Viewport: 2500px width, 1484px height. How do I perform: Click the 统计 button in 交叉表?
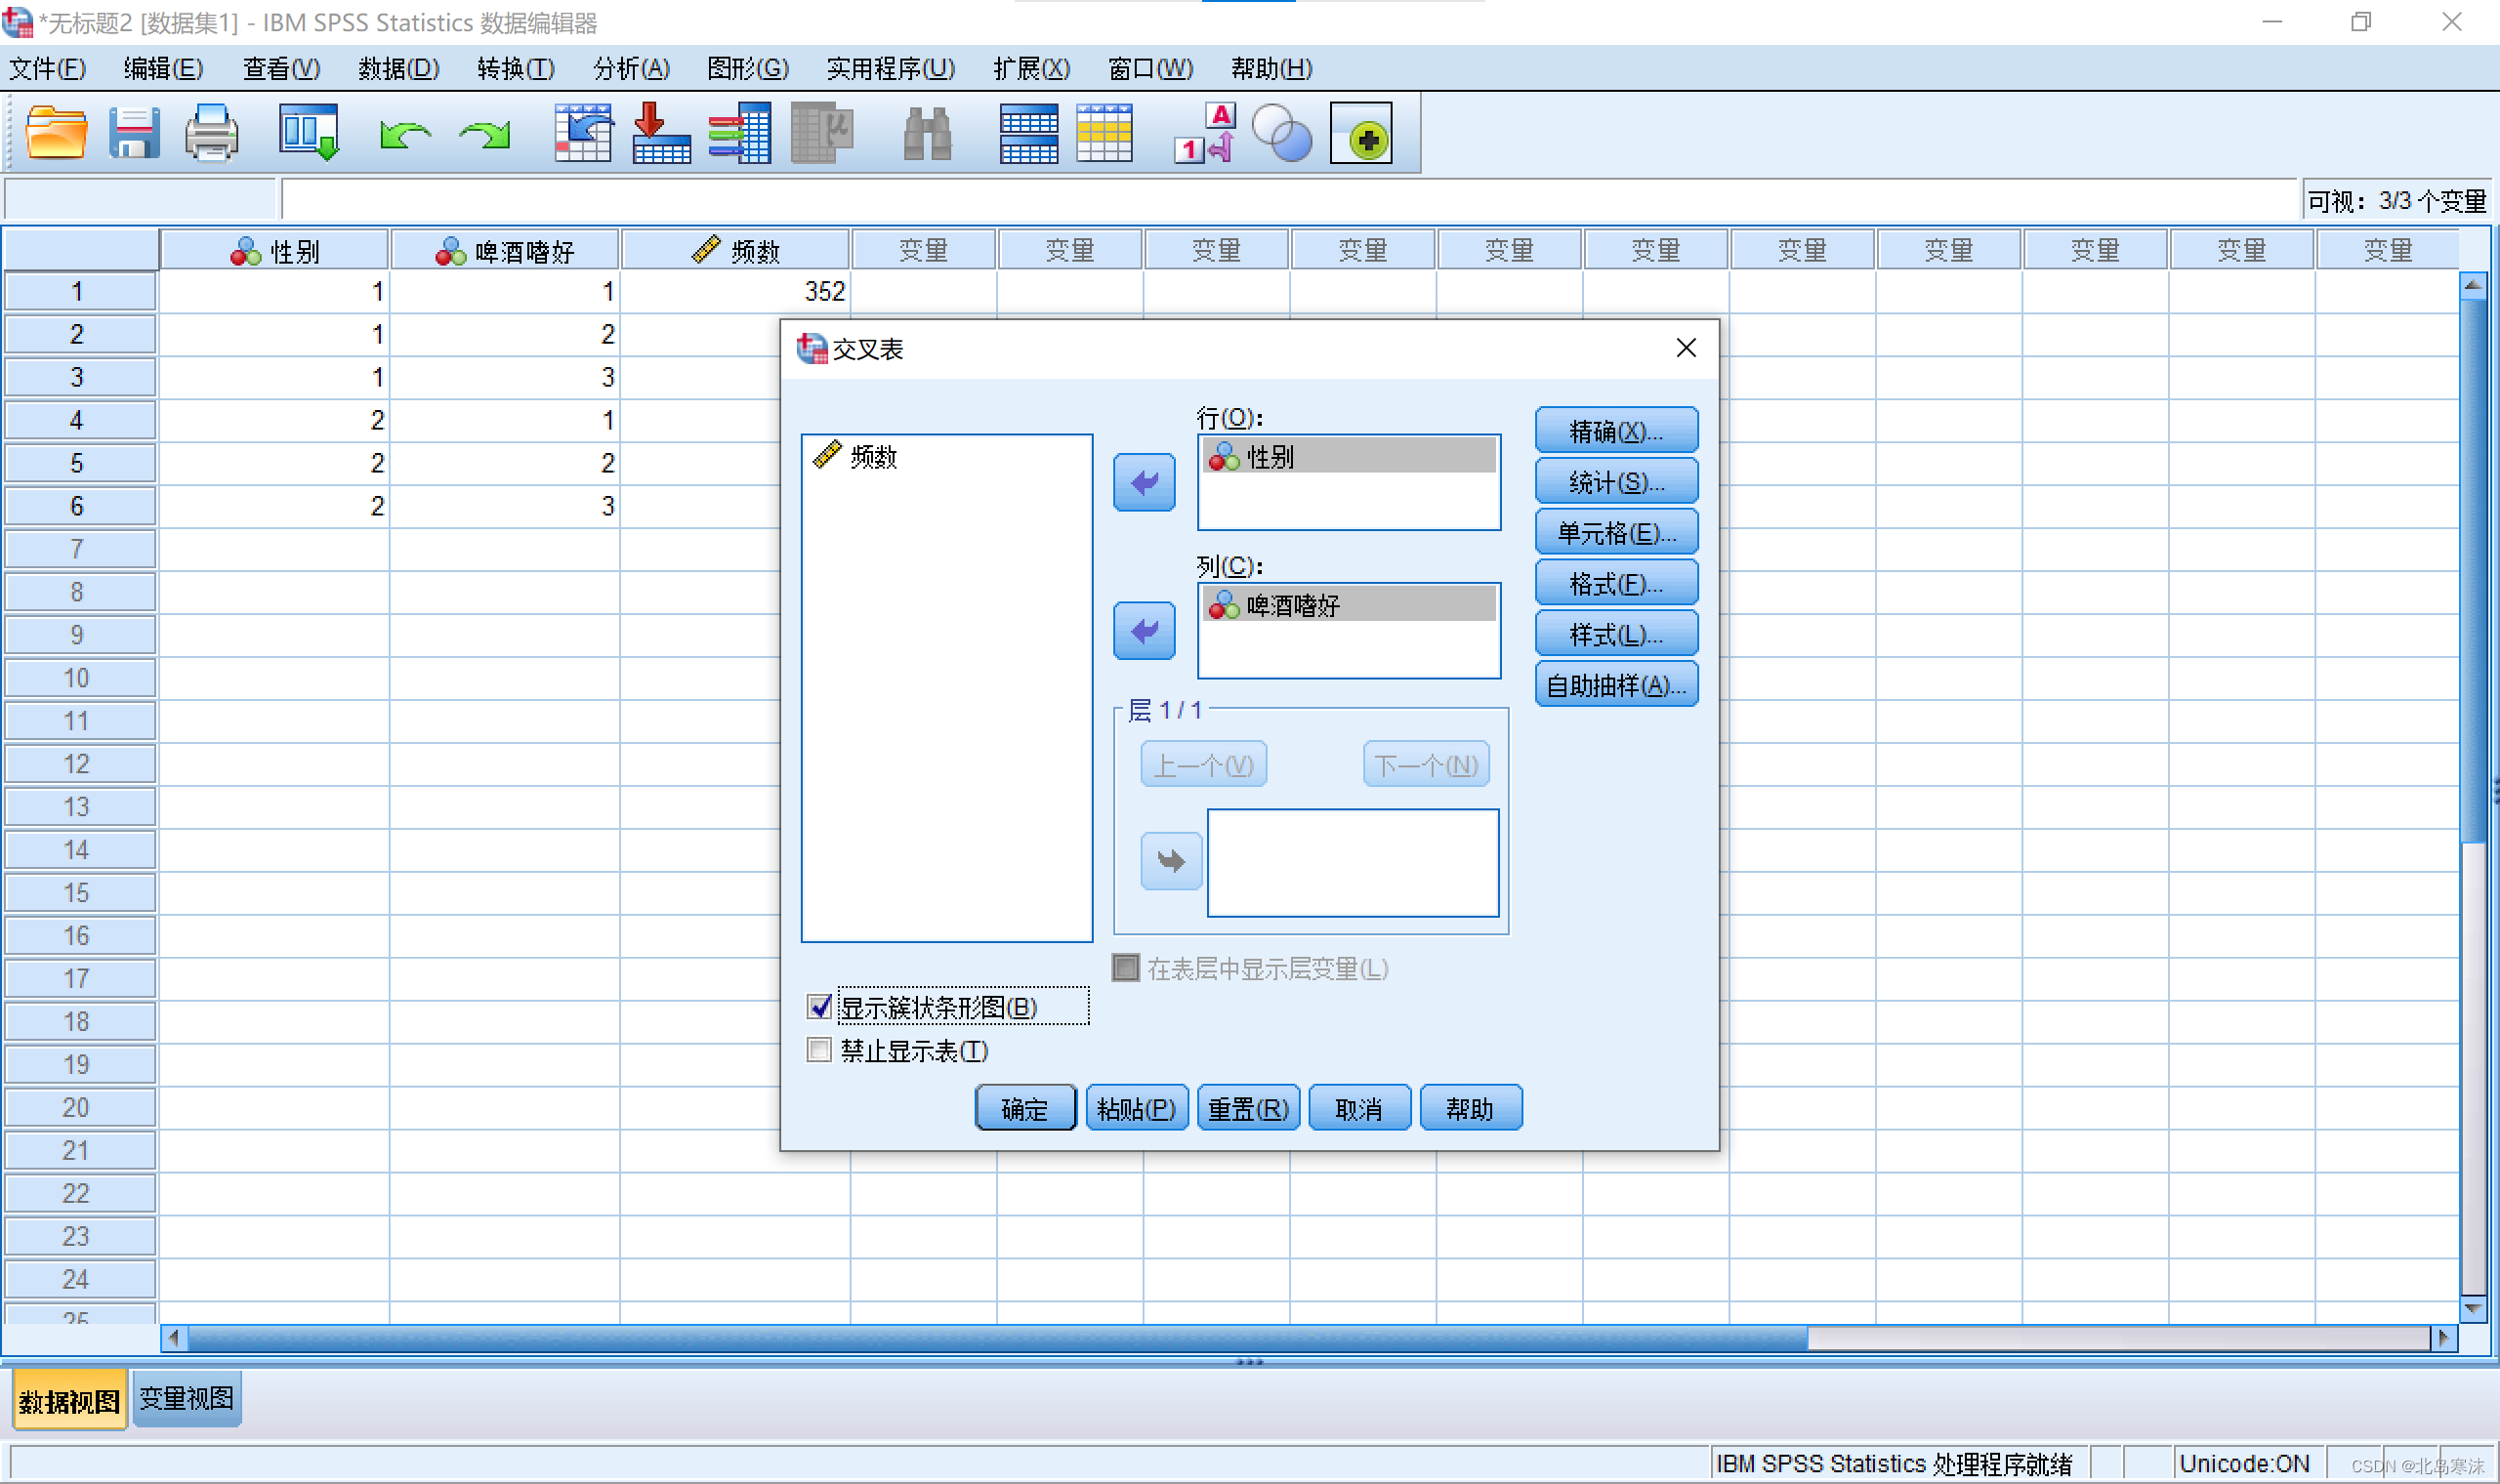point(1611,480)
